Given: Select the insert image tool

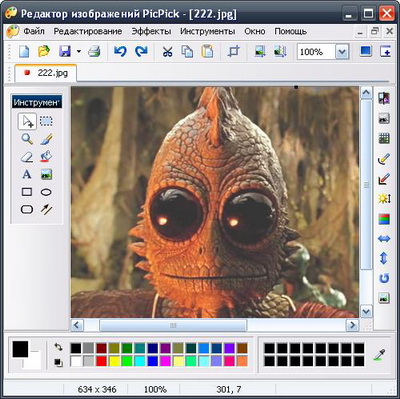Looking at the screenshot, I should 46,174.
